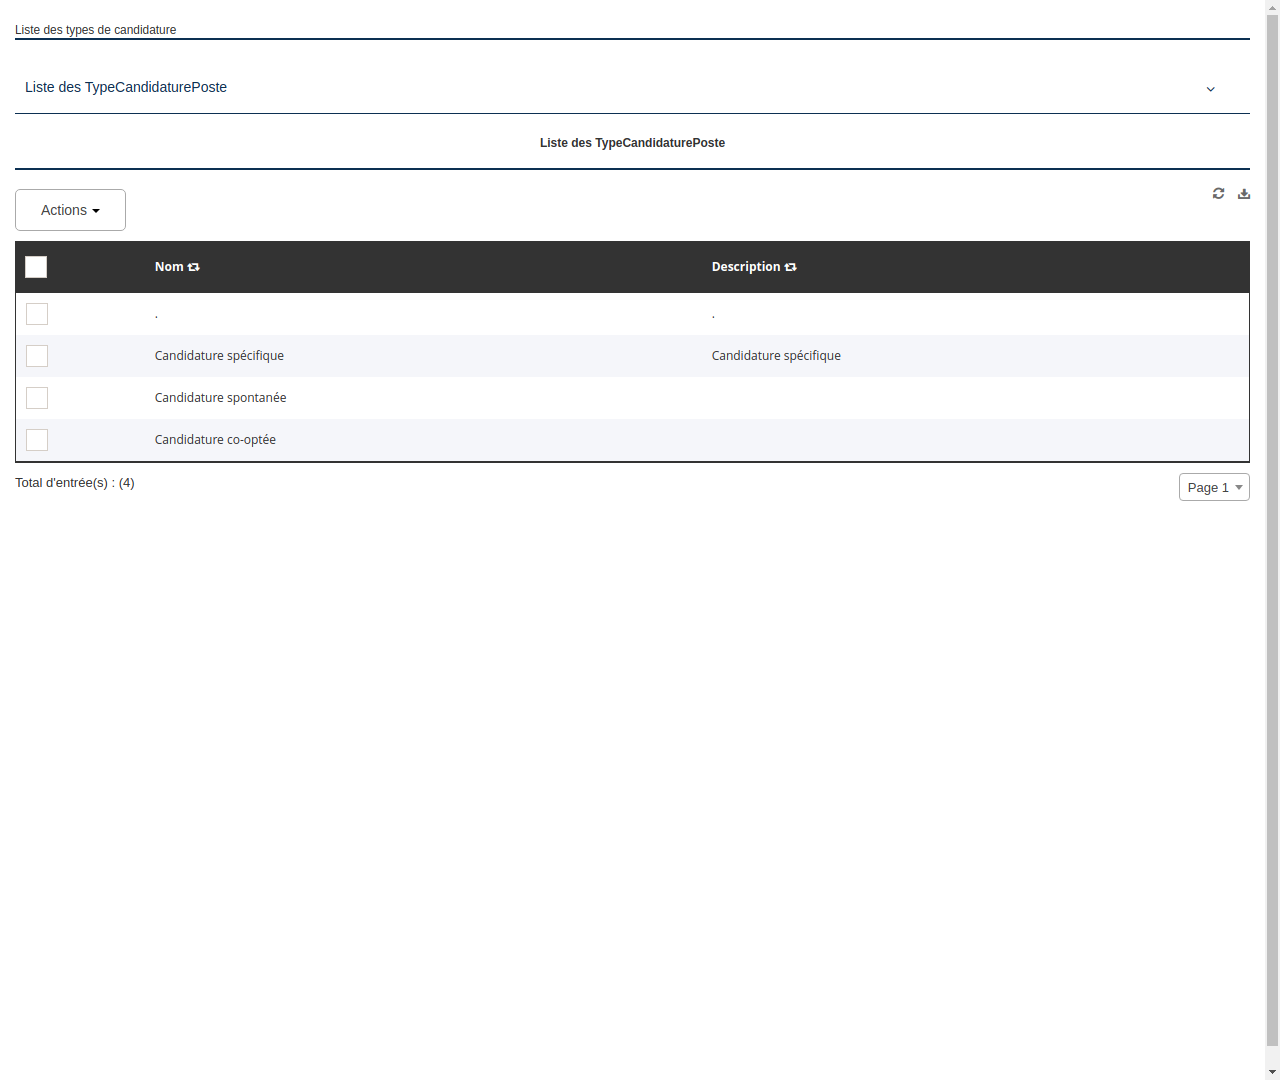
Task: Click the dropdown arrow on Page 1 selector
Action: coord(1238,487)
